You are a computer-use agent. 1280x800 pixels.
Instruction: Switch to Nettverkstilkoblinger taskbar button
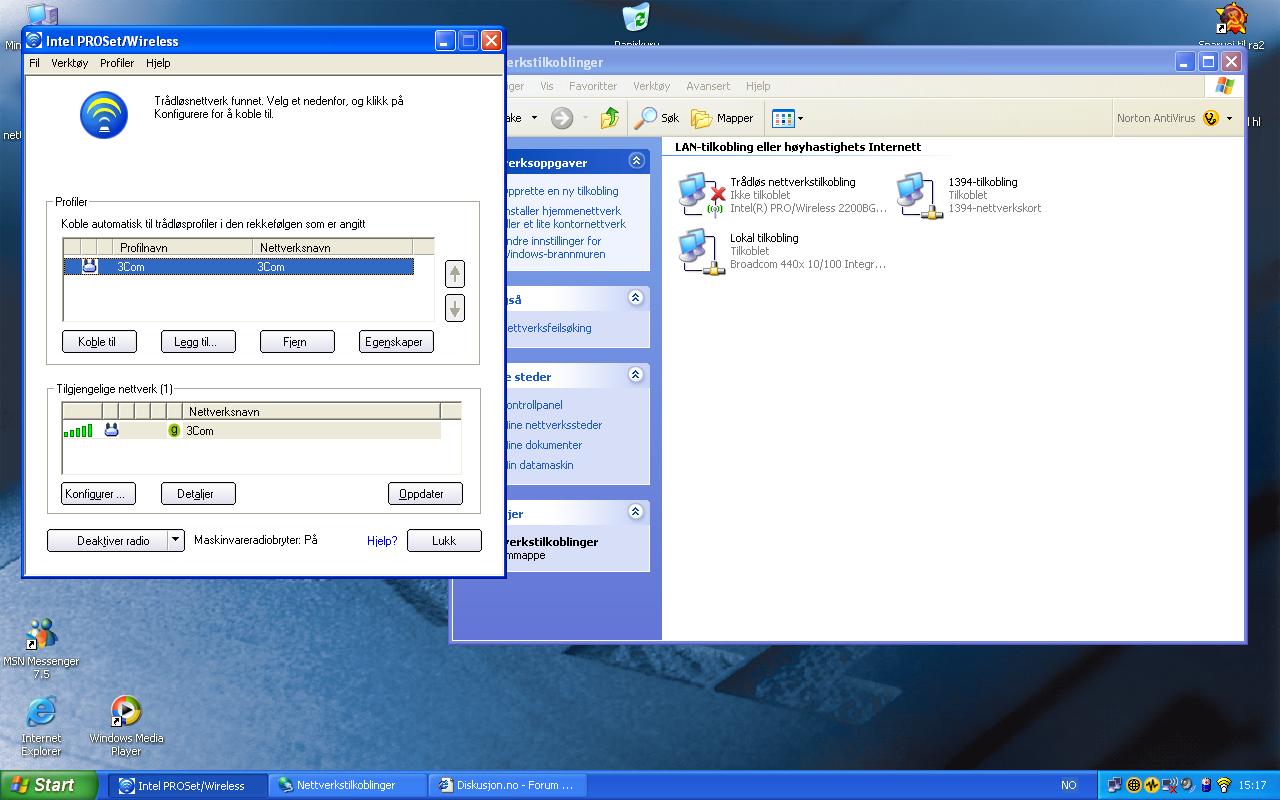[x=347, y=785]
